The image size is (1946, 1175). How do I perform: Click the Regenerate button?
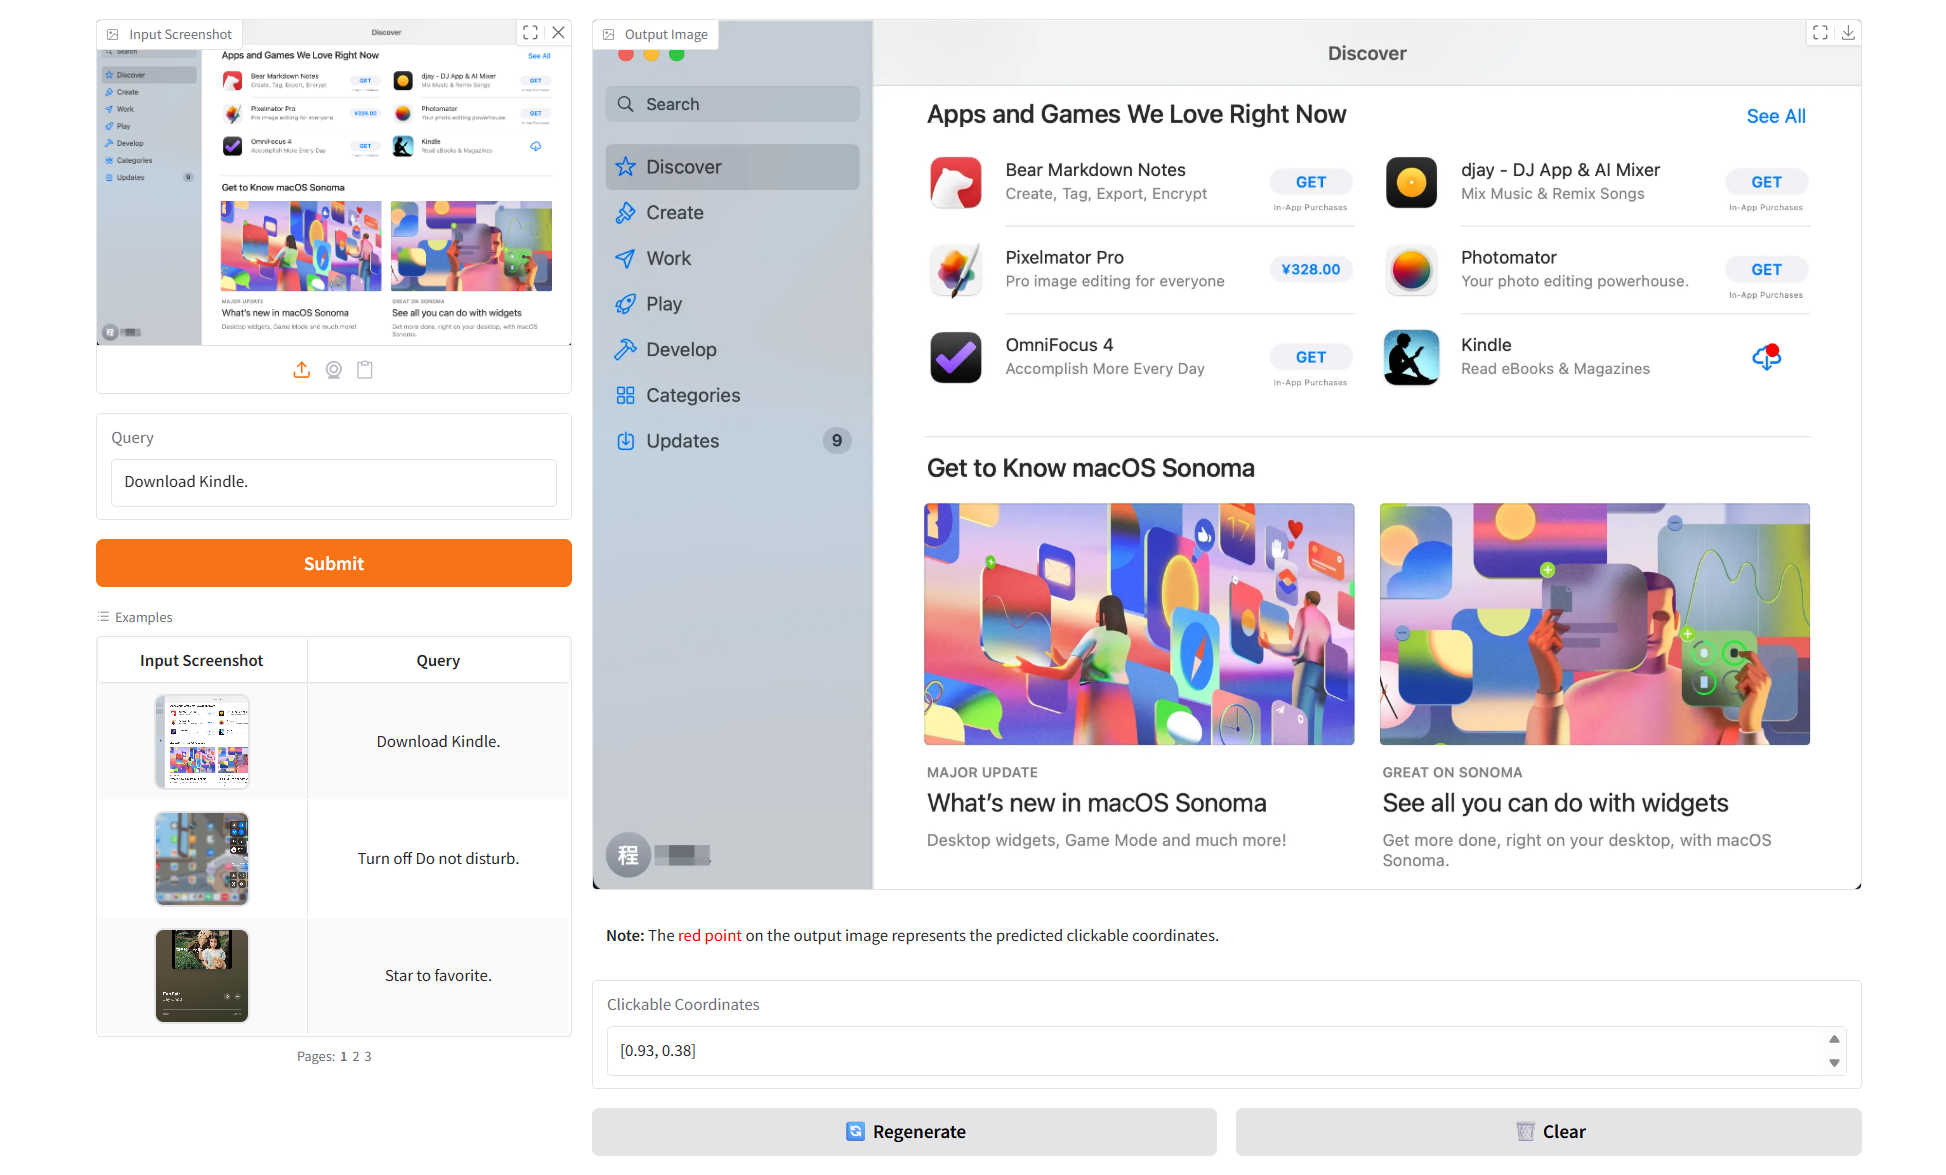tap(904, 1131)
